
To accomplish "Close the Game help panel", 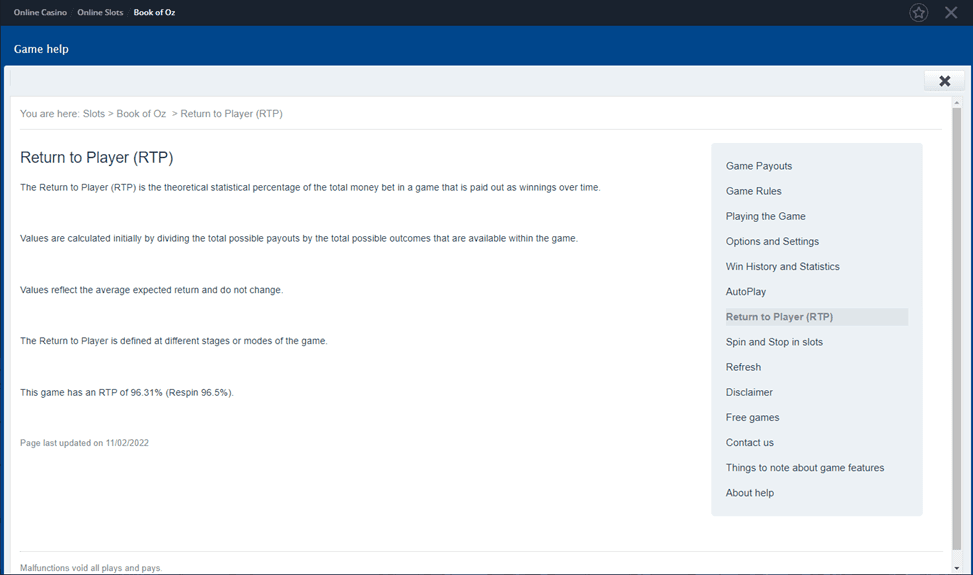I will click(x=944, y=81).
